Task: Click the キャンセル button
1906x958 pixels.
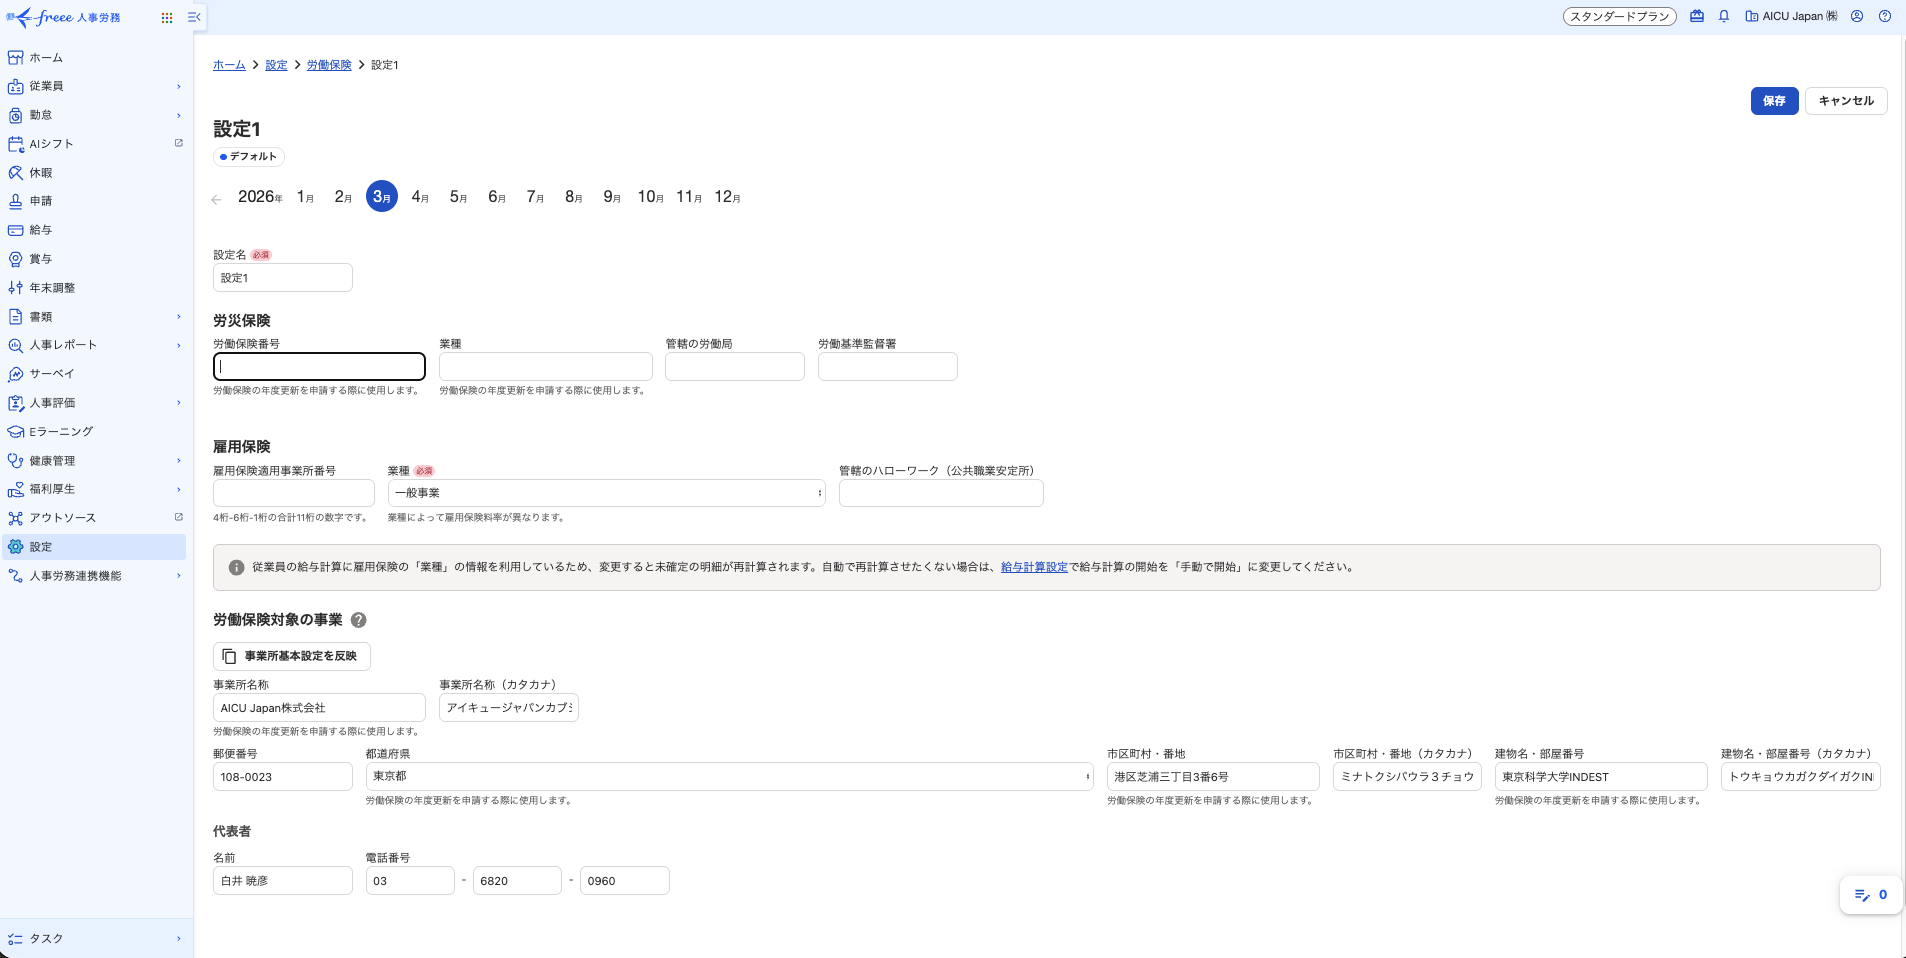Action: [x=1846, y=101]
